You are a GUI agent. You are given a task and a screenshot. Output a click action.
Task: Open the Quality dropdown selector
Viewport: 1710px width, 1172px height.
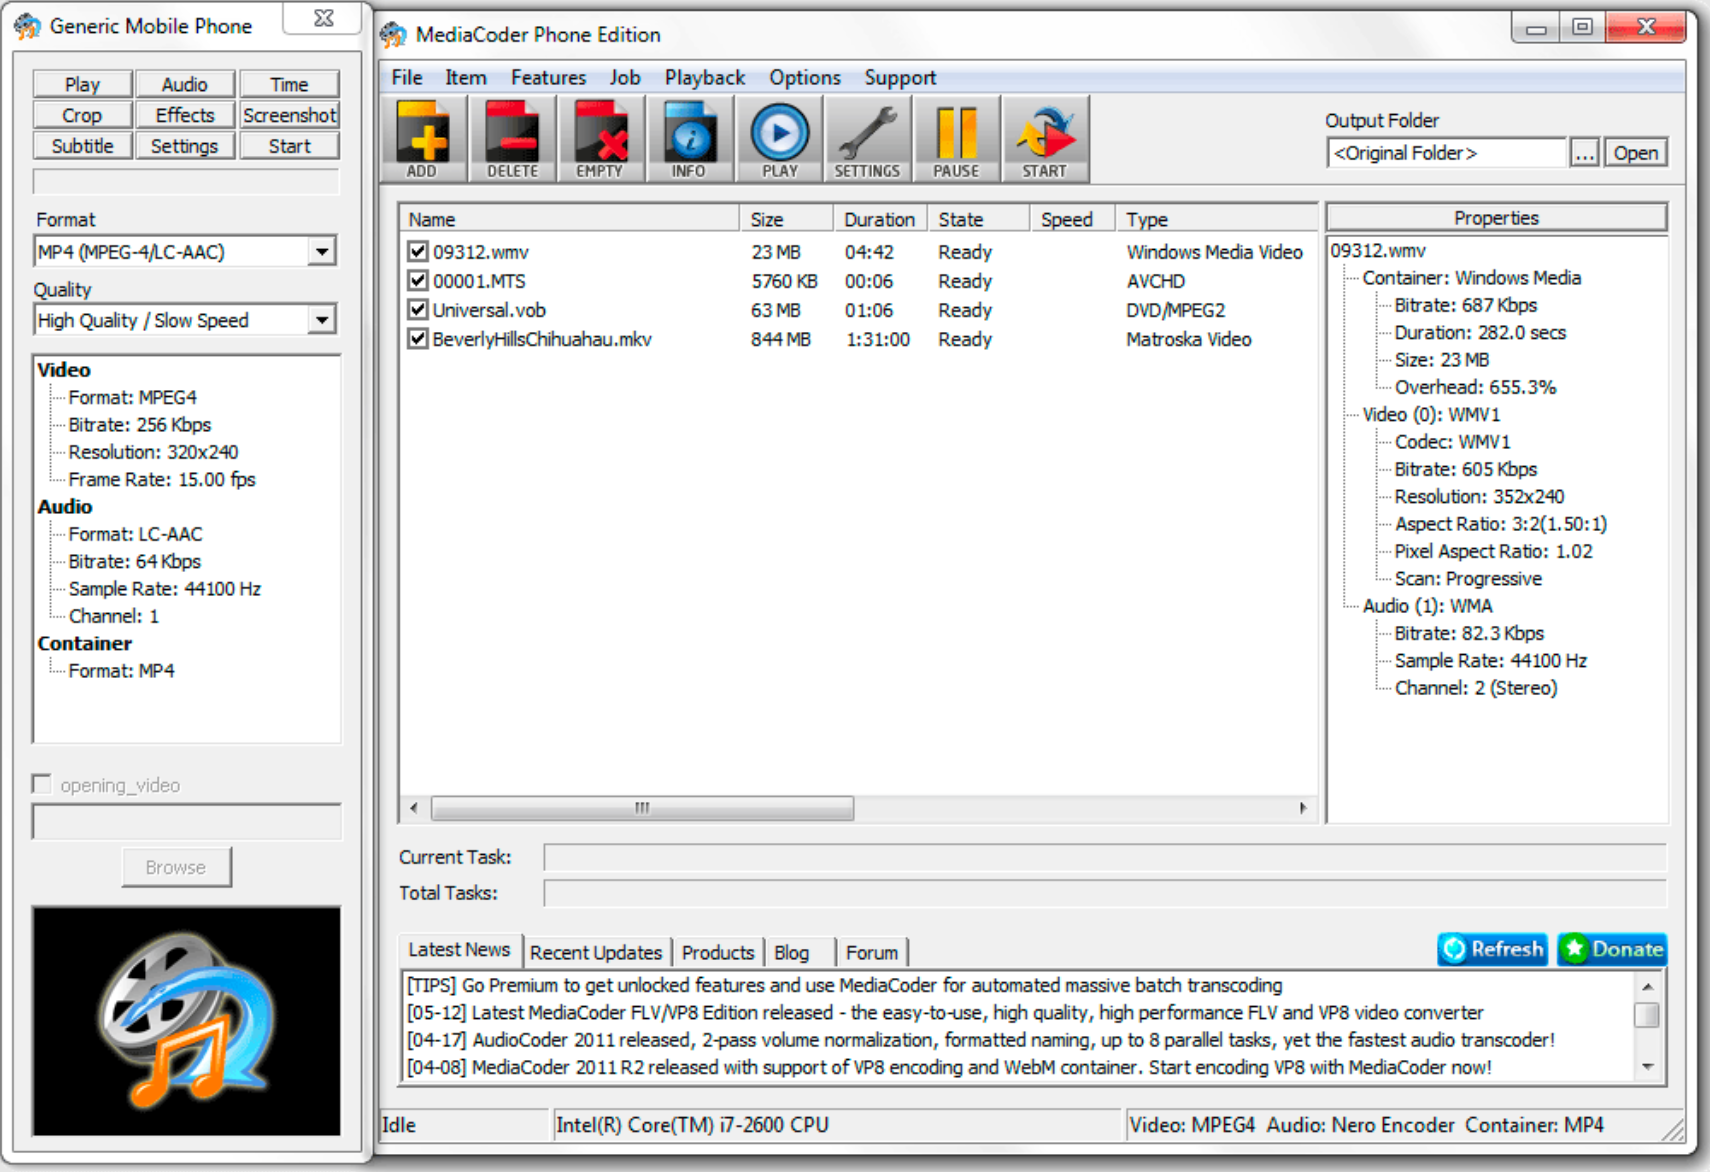322,319
